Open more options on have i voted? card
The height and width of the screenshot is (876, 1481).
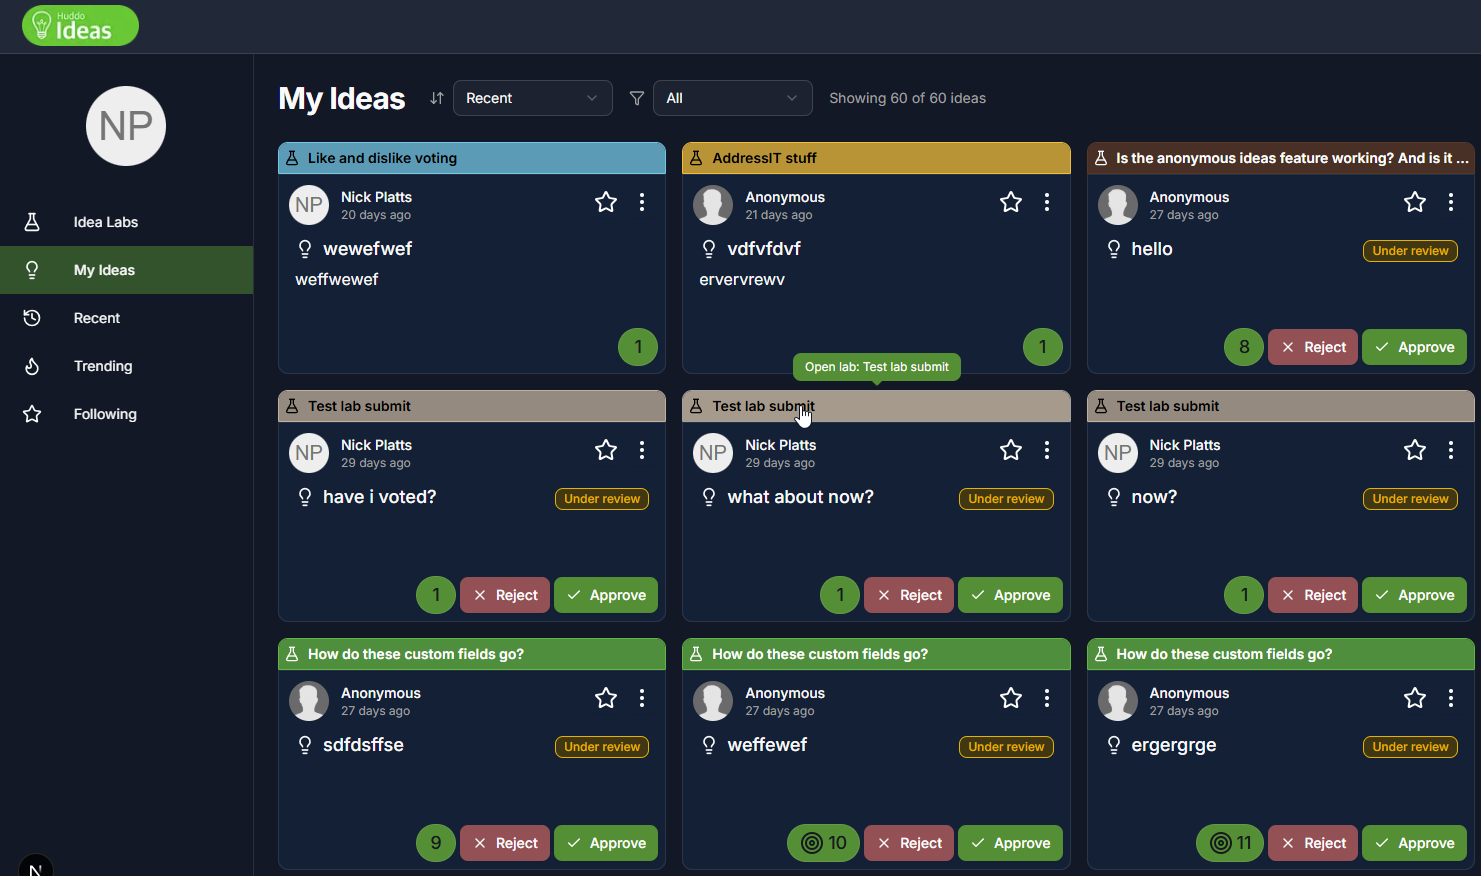(642, 450)
